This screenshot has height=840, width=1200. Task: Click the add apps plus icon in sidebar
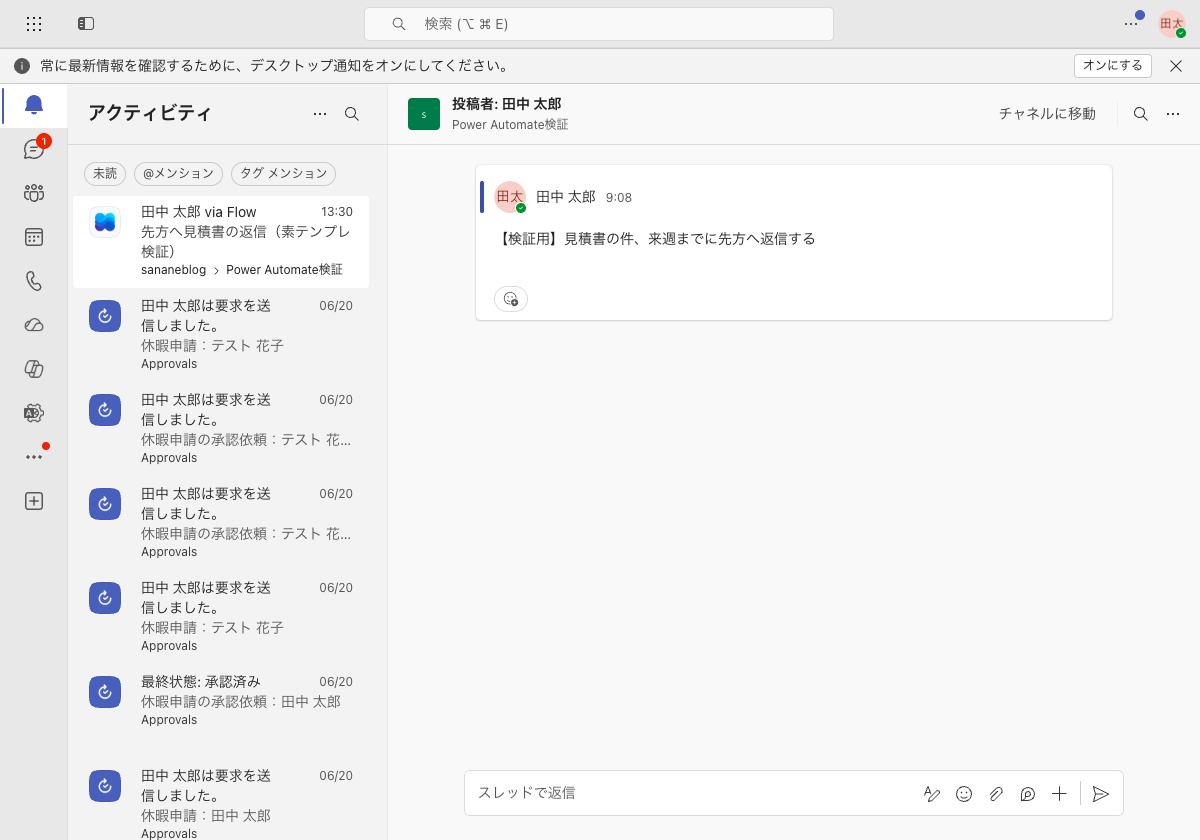(34, 501)
